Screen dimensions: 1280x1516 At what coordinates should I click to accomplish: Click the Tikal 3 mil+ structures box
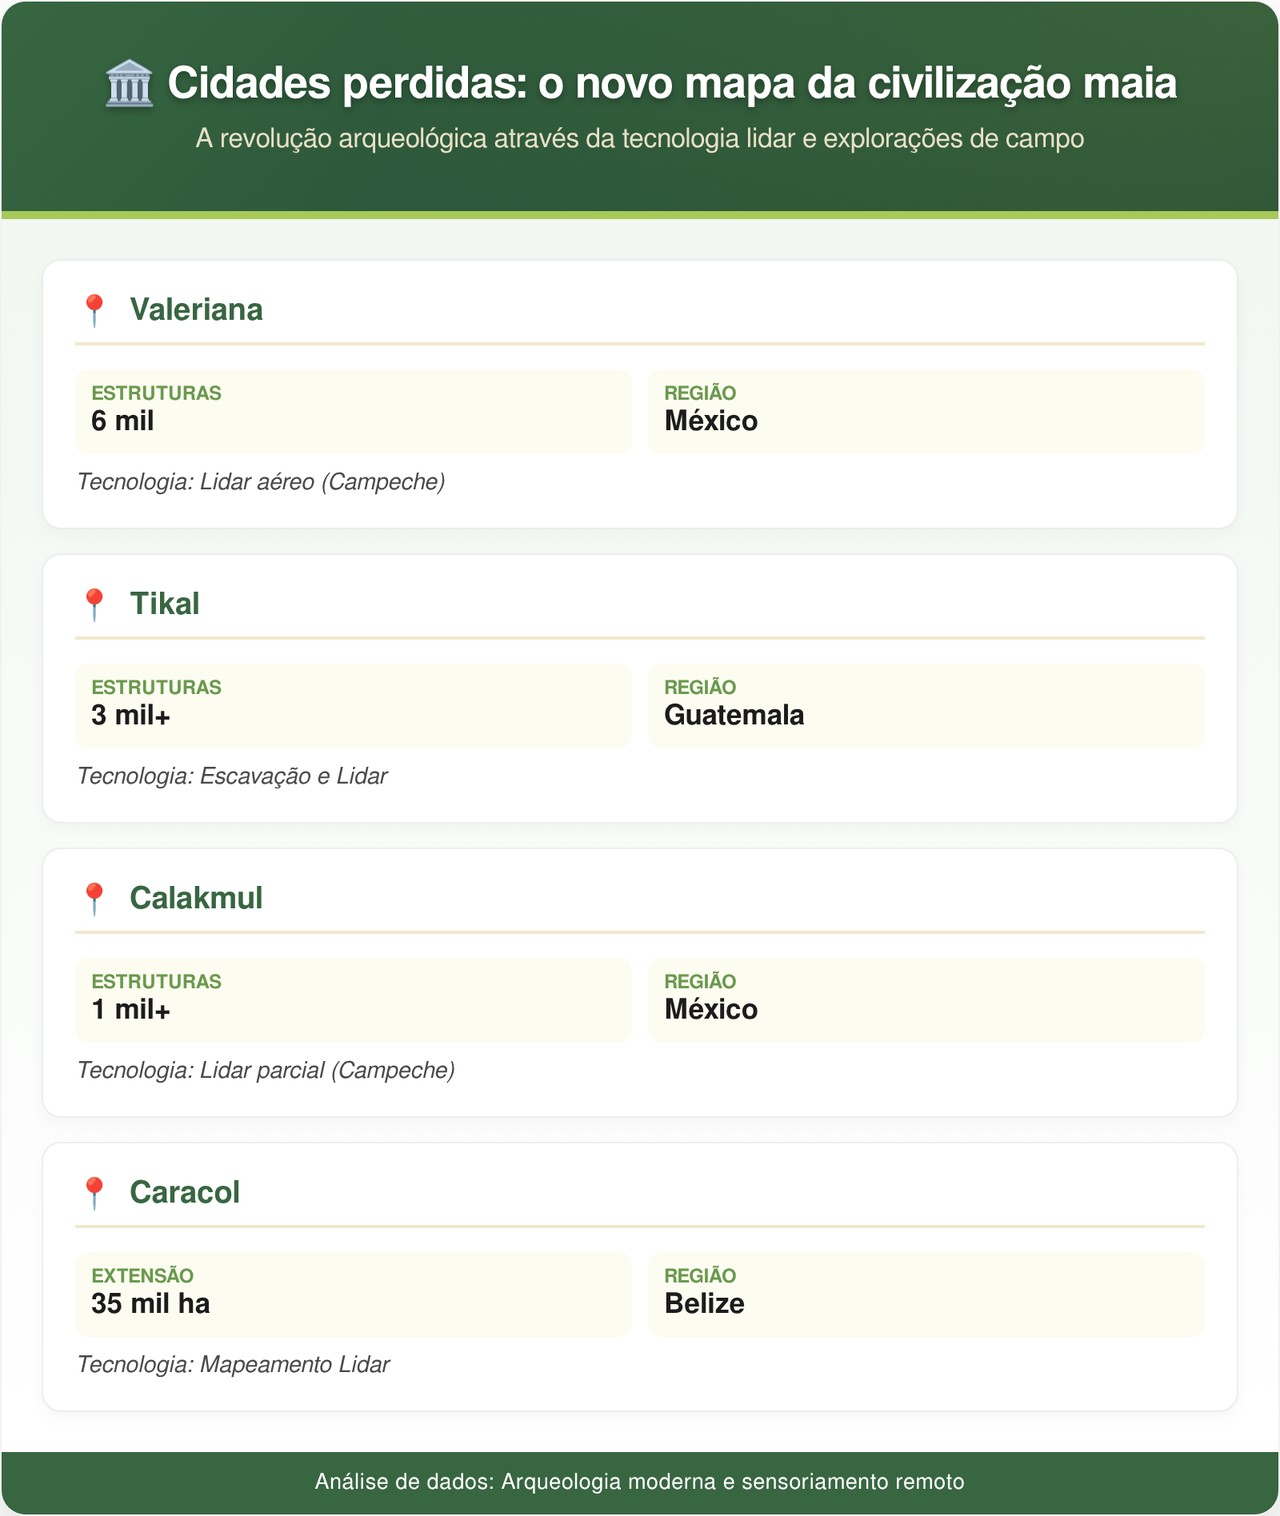(353, 705)
